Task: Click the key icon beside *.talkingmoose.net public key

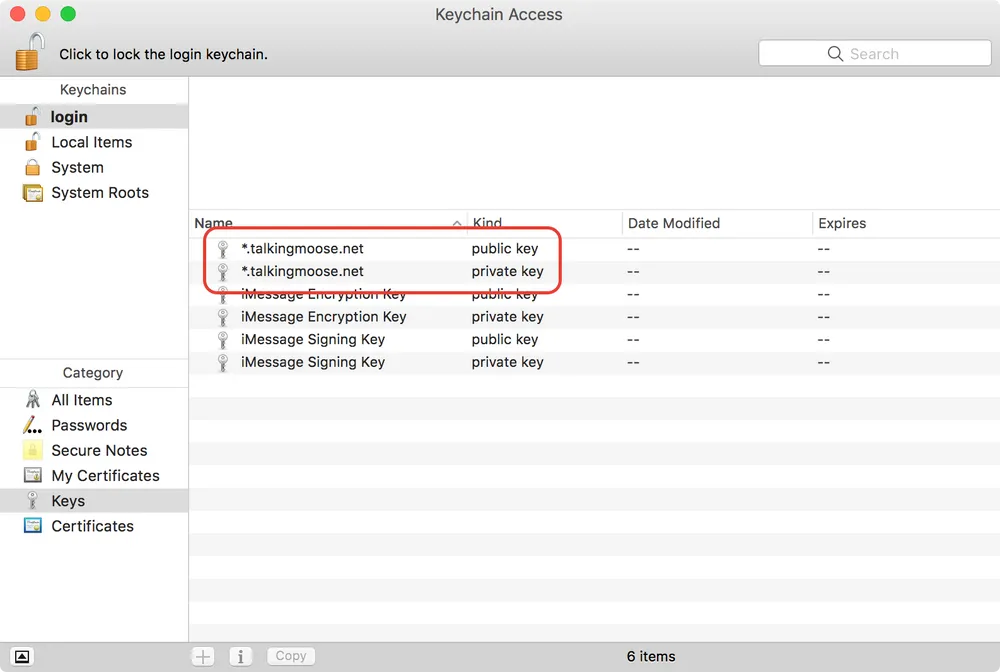Action: [x=222, y=248]
